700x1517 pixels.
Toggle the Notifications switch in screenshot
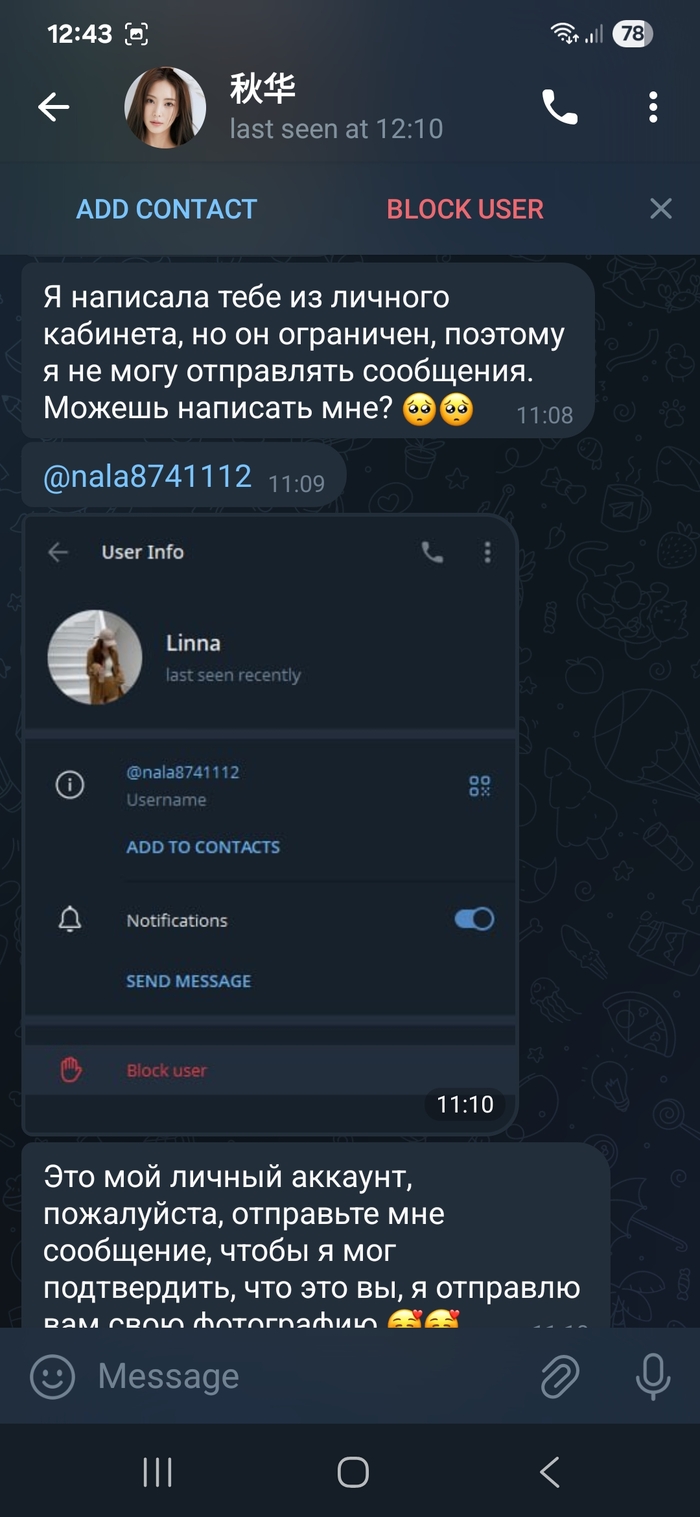tap(474, 919)
